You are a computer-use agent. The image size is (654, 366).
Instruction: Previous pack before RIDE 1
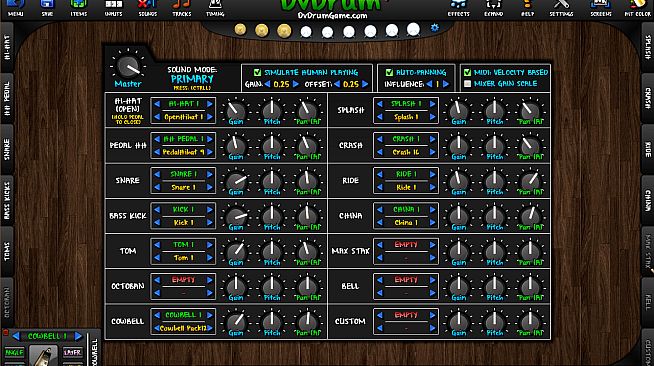click(380, 174)
